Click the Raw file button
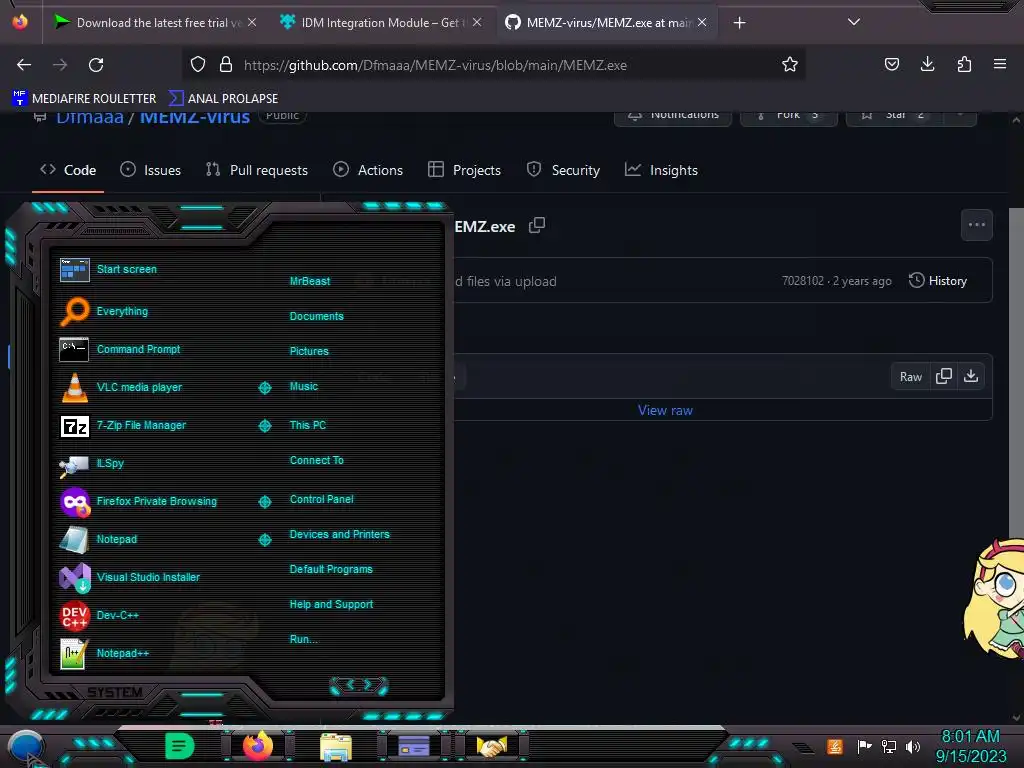Viewport: 1024px width, 768px height. coord(910,377)
